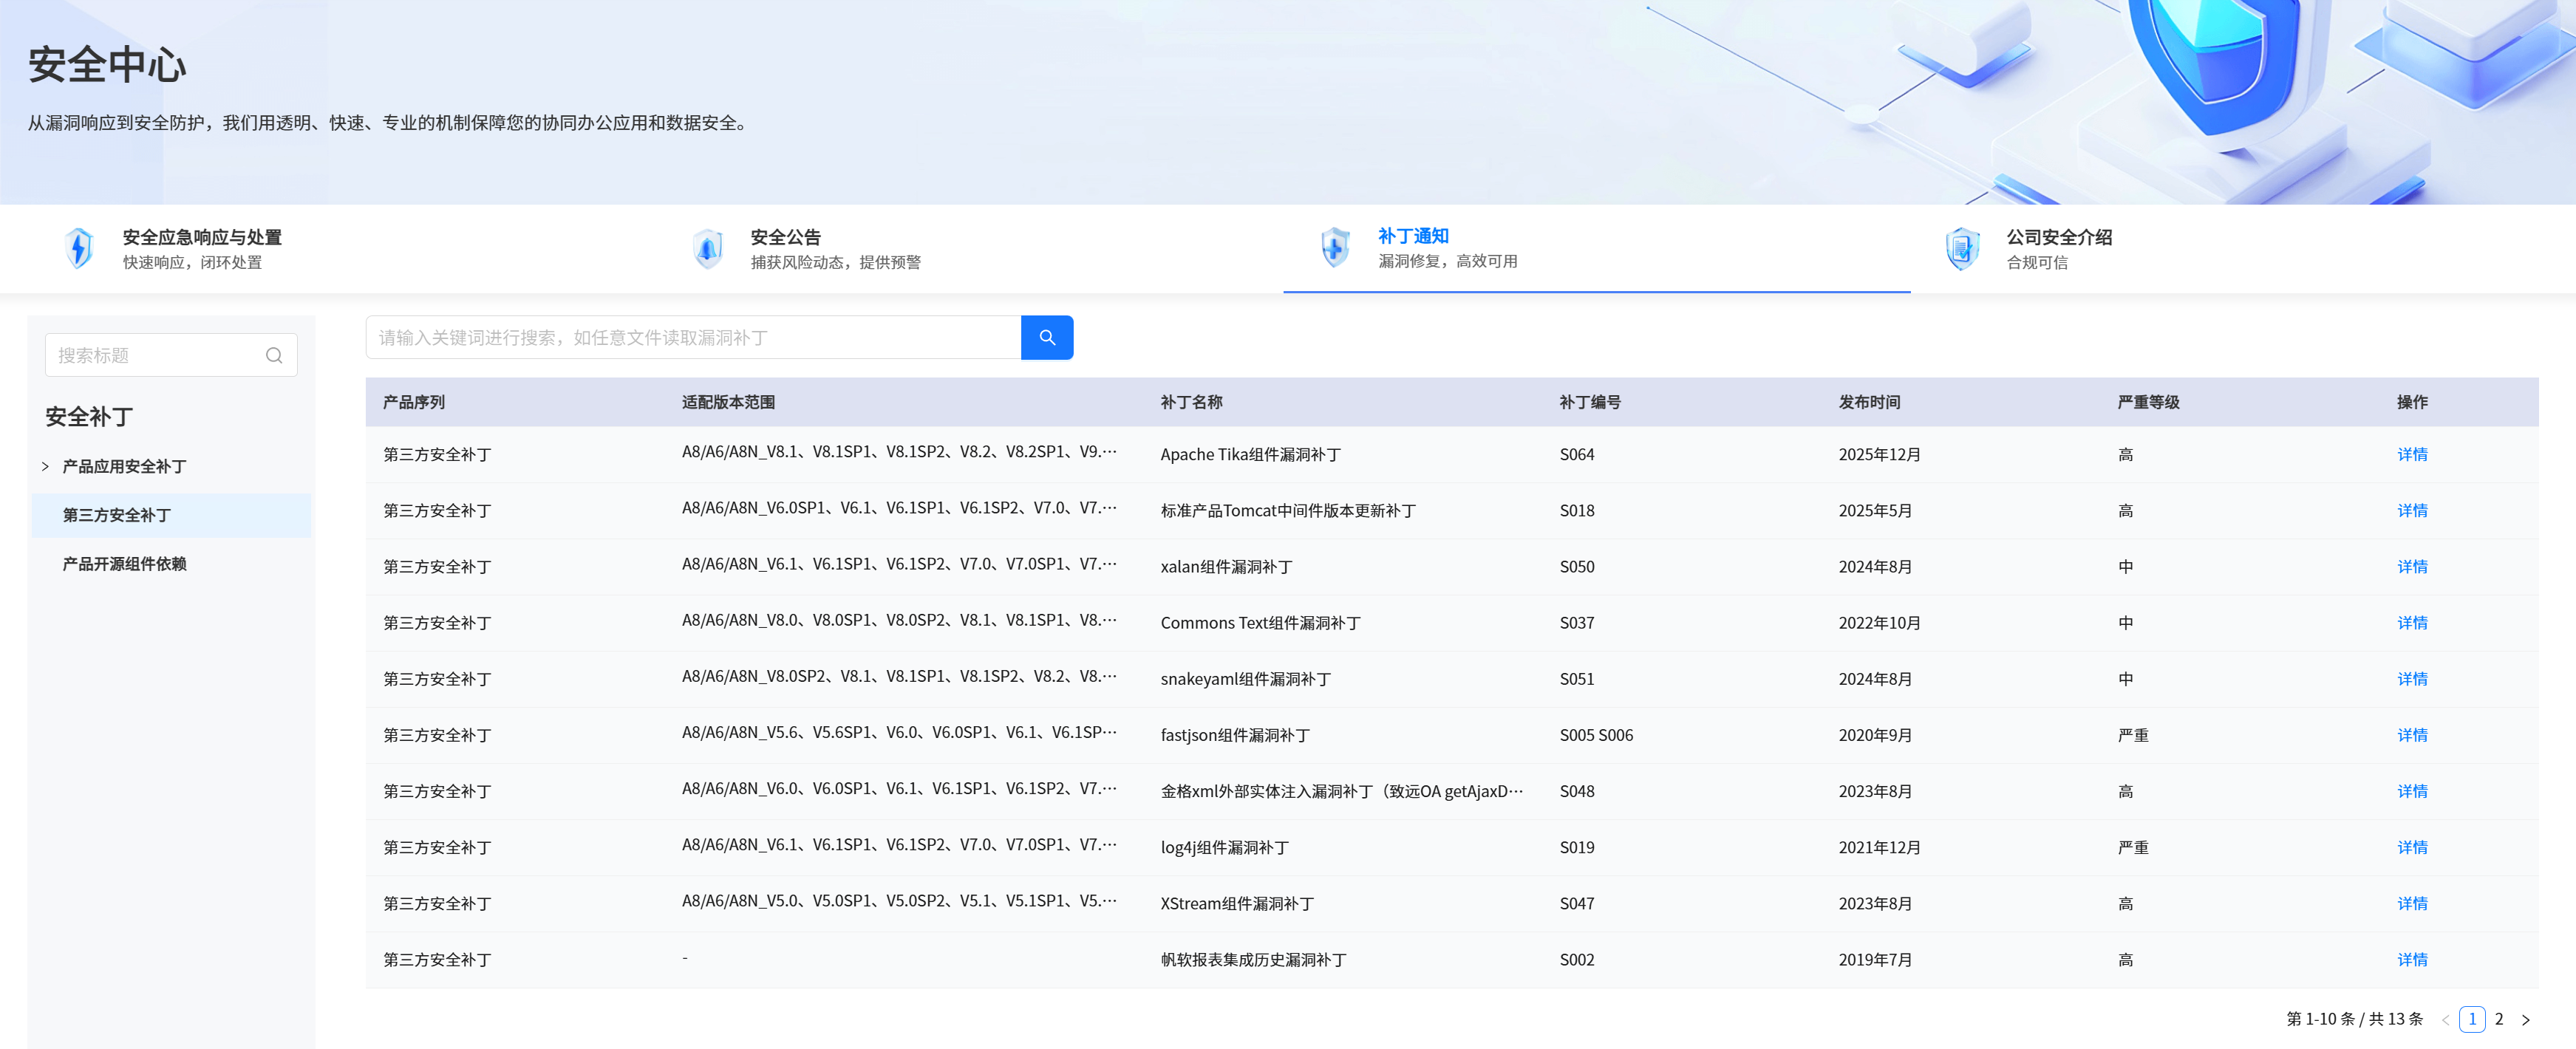This screenshot has height=1049, width=2576.
Task: Select current page 1 button
Action: click(2471, 1019)
